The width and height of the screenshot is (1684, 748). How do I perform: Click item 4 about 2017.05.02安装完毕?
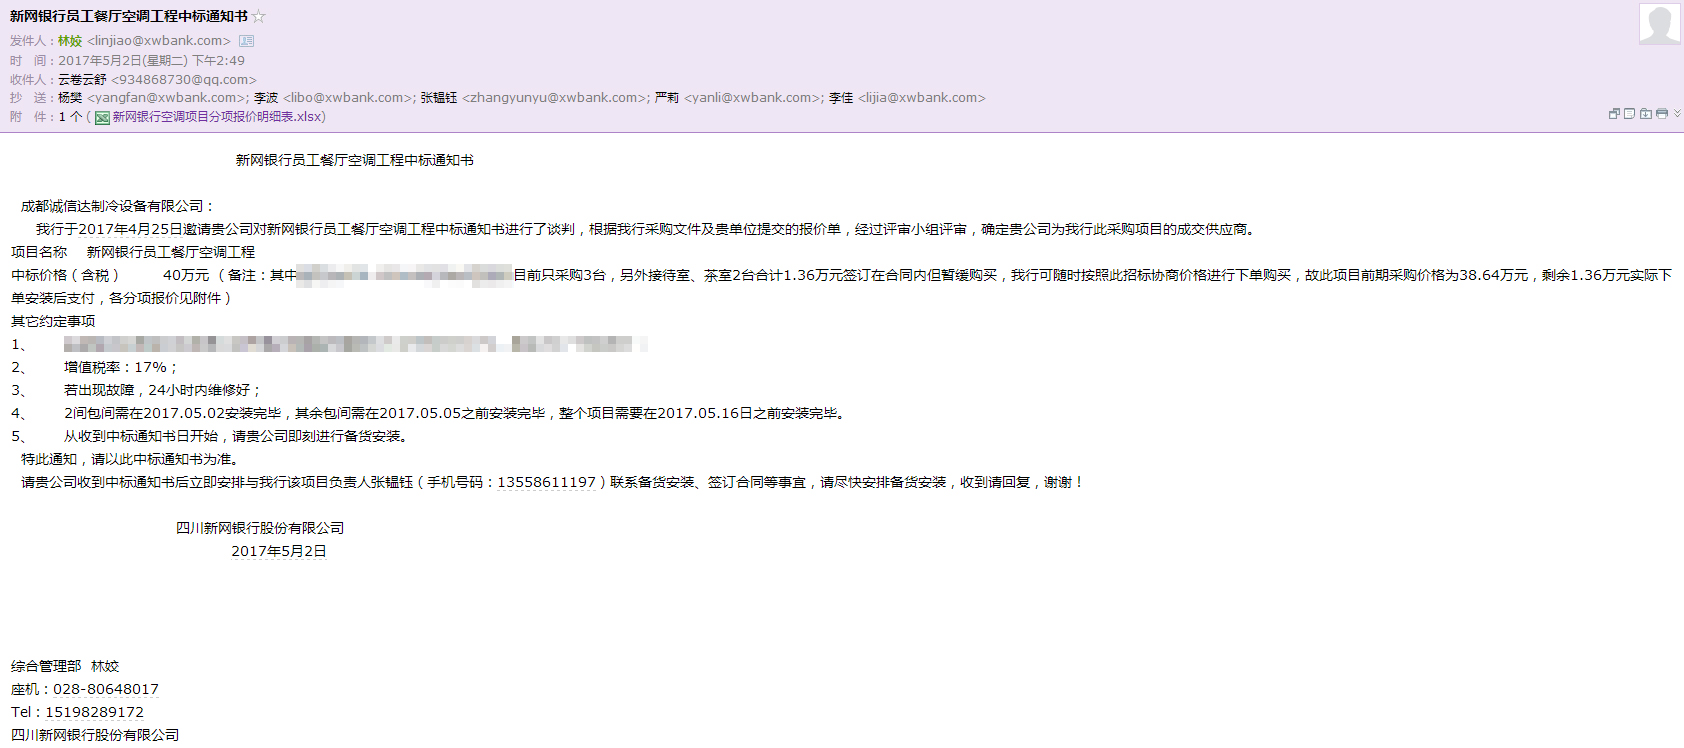[x=456, y=413]
